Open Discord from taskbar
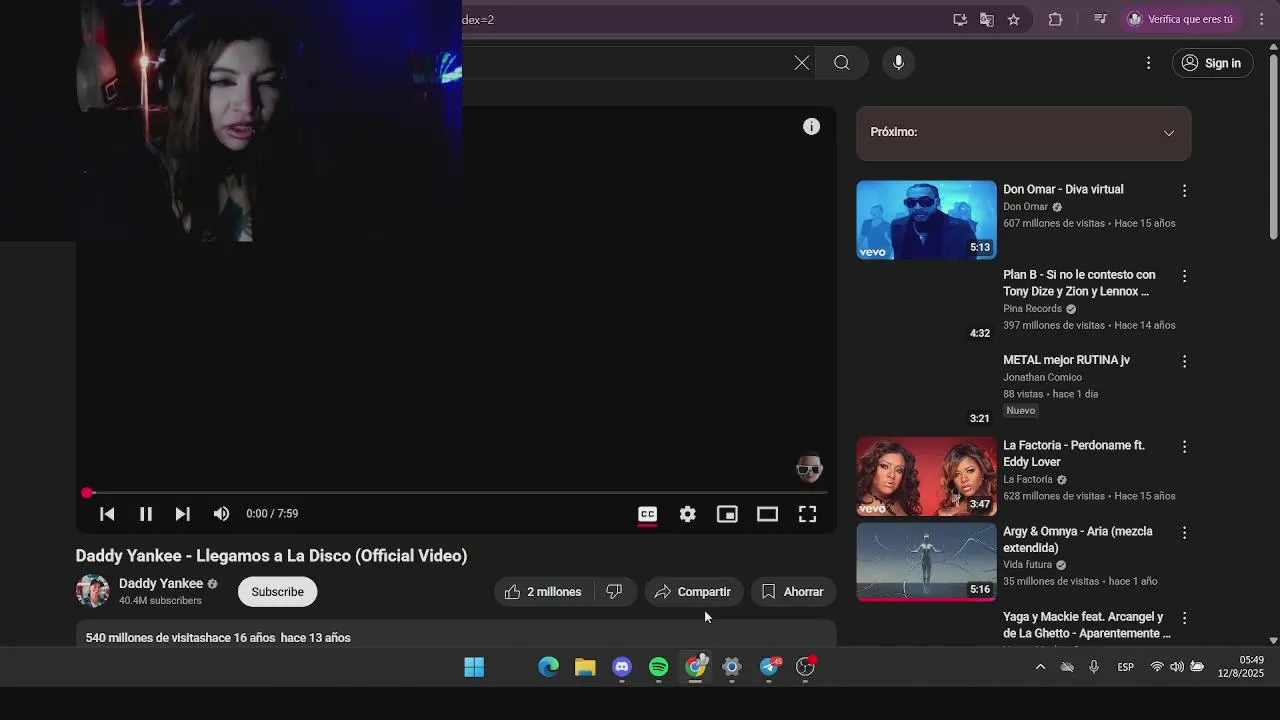 622,667
